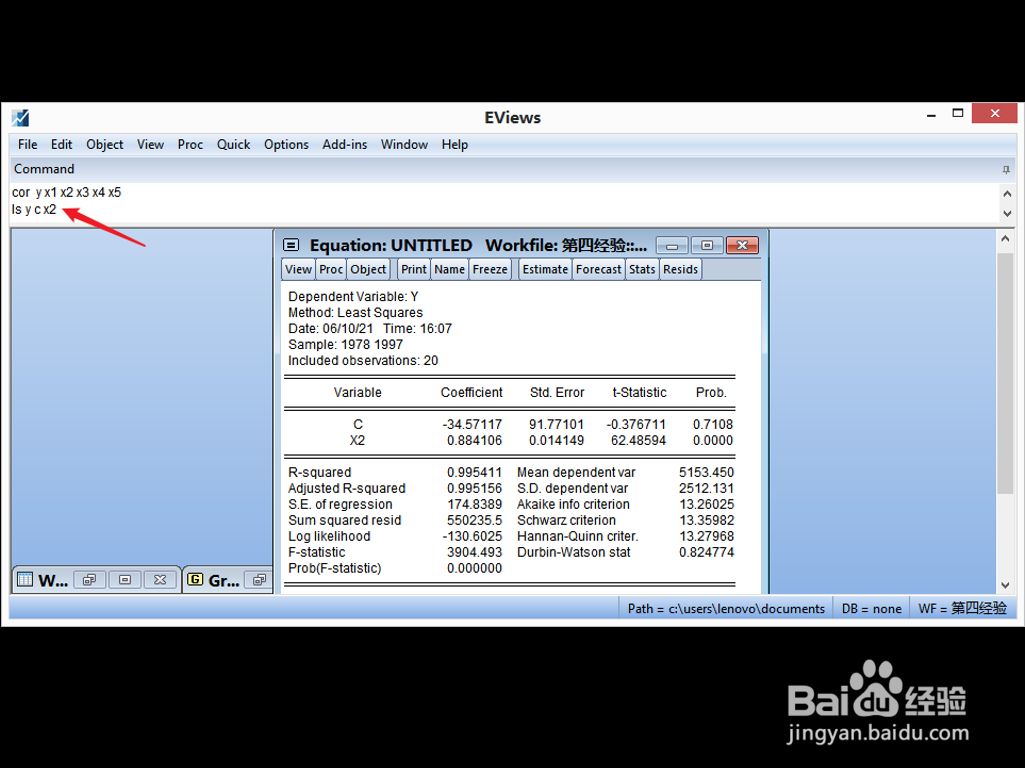Maximize the EViews main window
1025x768 pixels.
(958, 114)
